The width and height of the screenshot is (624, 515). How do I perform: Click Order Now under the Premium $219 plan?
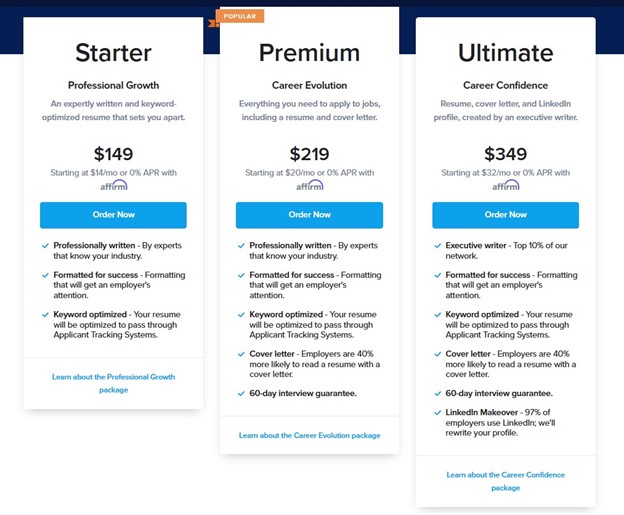(x=310, y=215)
